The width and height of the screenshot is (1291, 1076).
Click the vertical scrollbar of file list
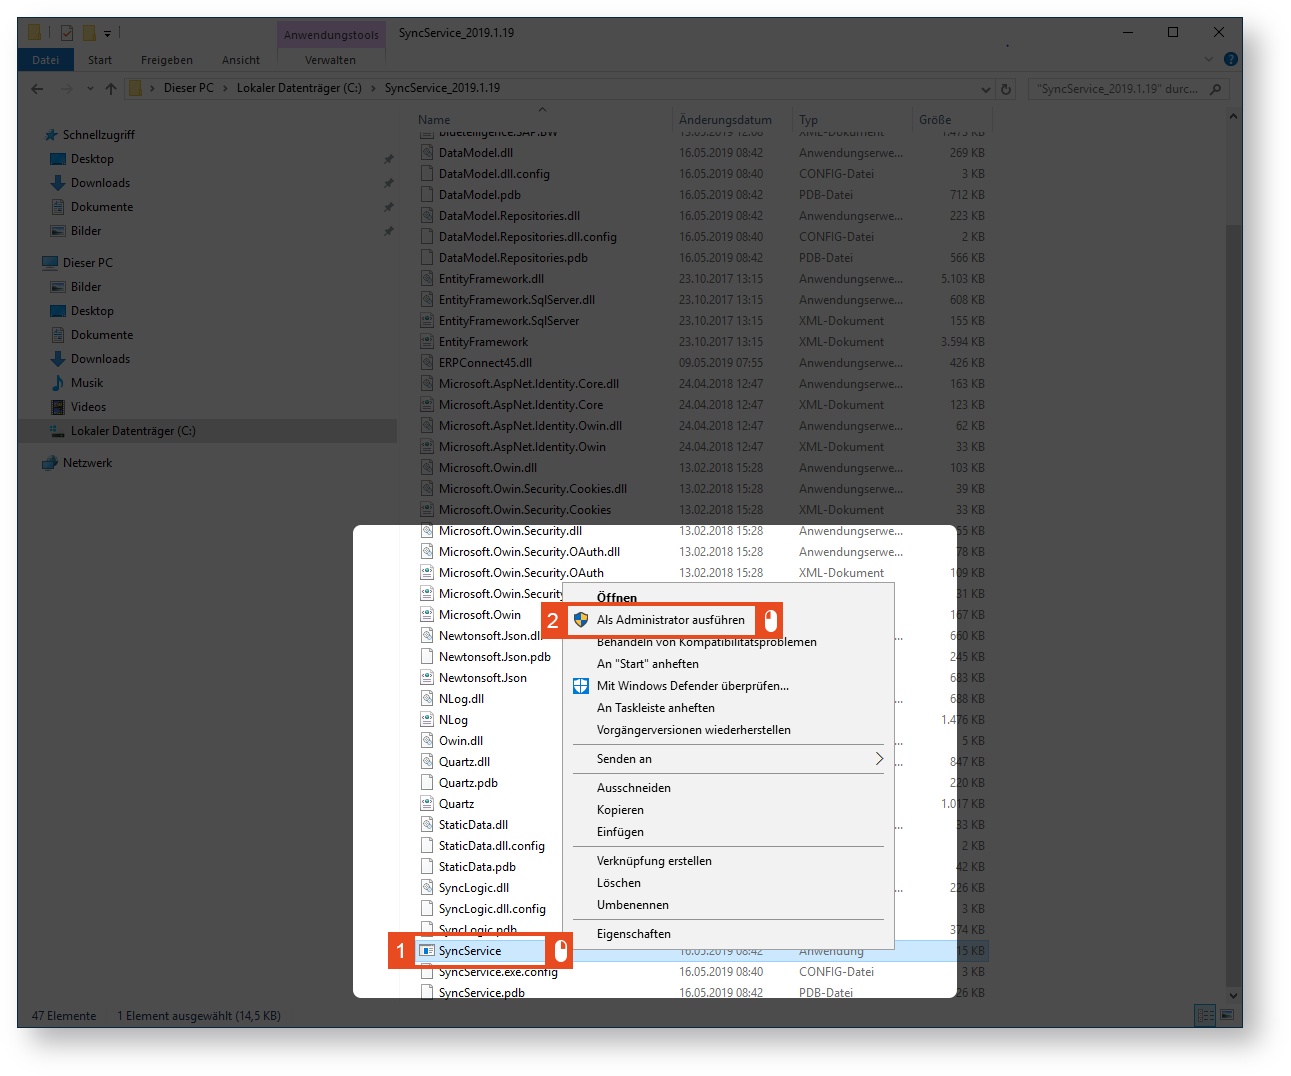tap(1234, 500)
